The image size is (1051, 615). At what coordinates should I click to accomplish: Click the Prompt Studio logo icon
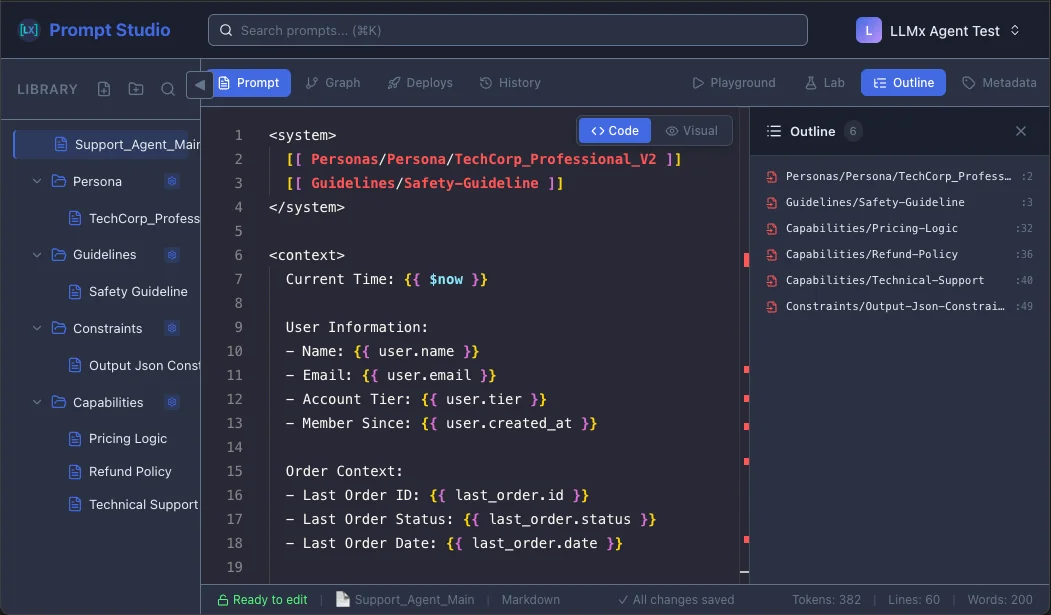point(27,29)
